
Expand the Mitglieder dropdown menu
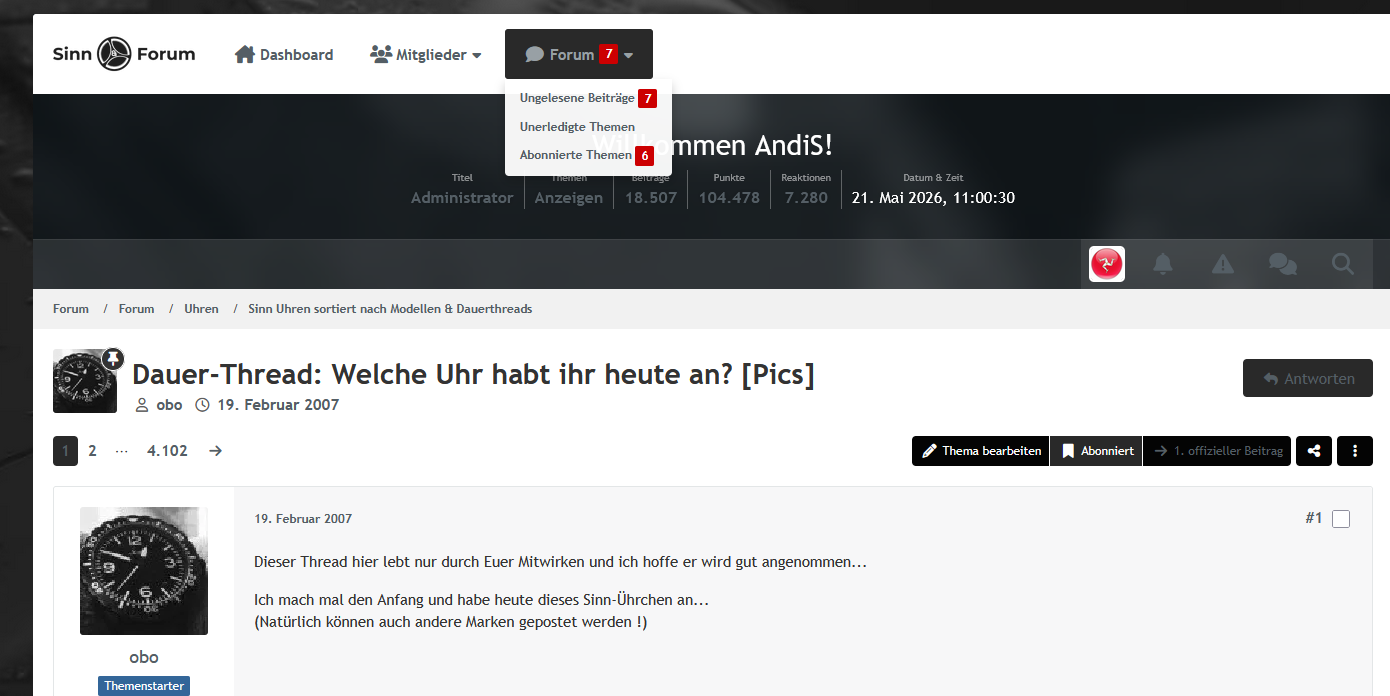426,55
